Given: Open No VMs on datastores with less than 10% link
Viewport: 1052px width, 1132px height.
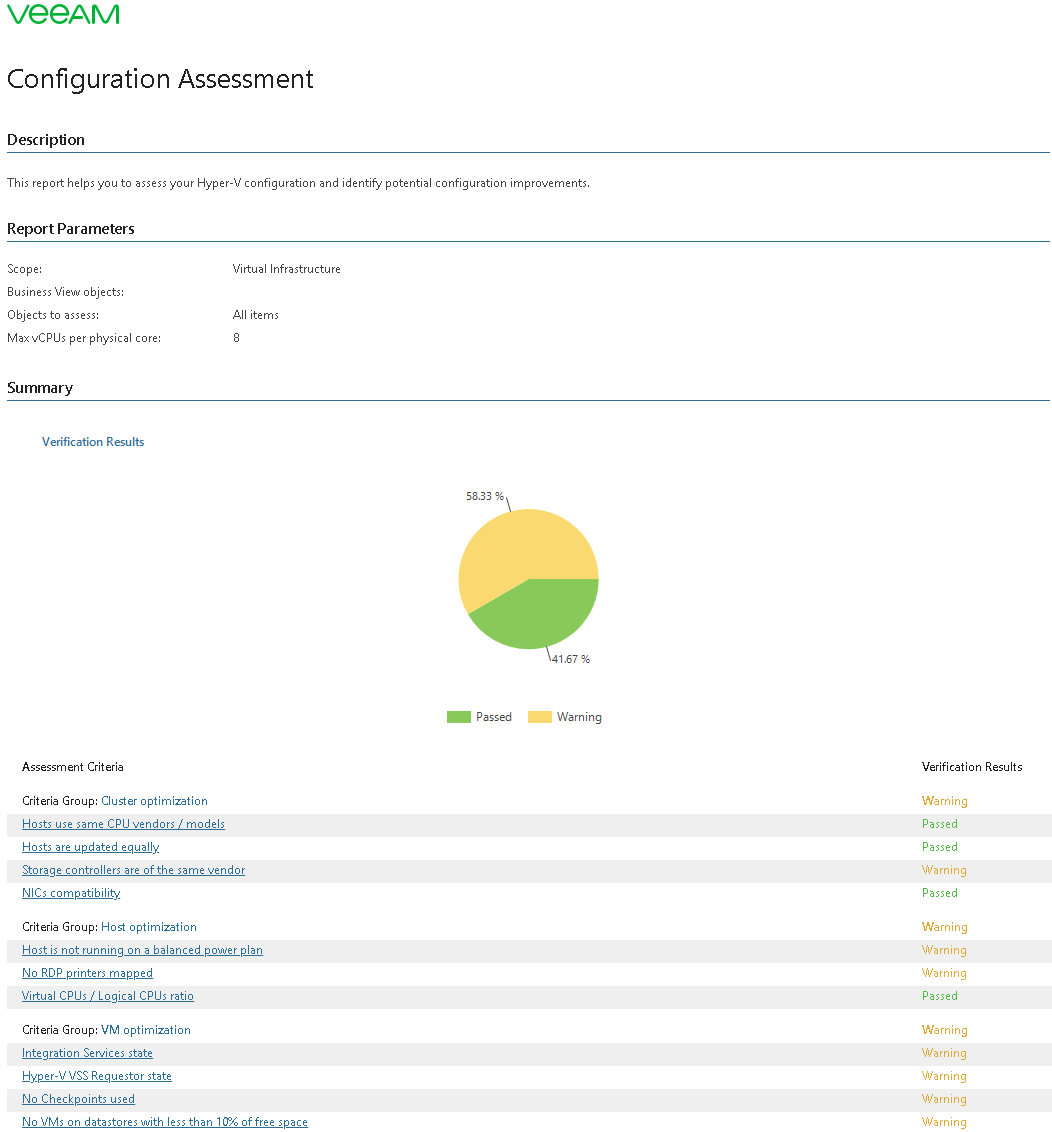Looking at the screenshot, I should click(x=165, y=1122).
